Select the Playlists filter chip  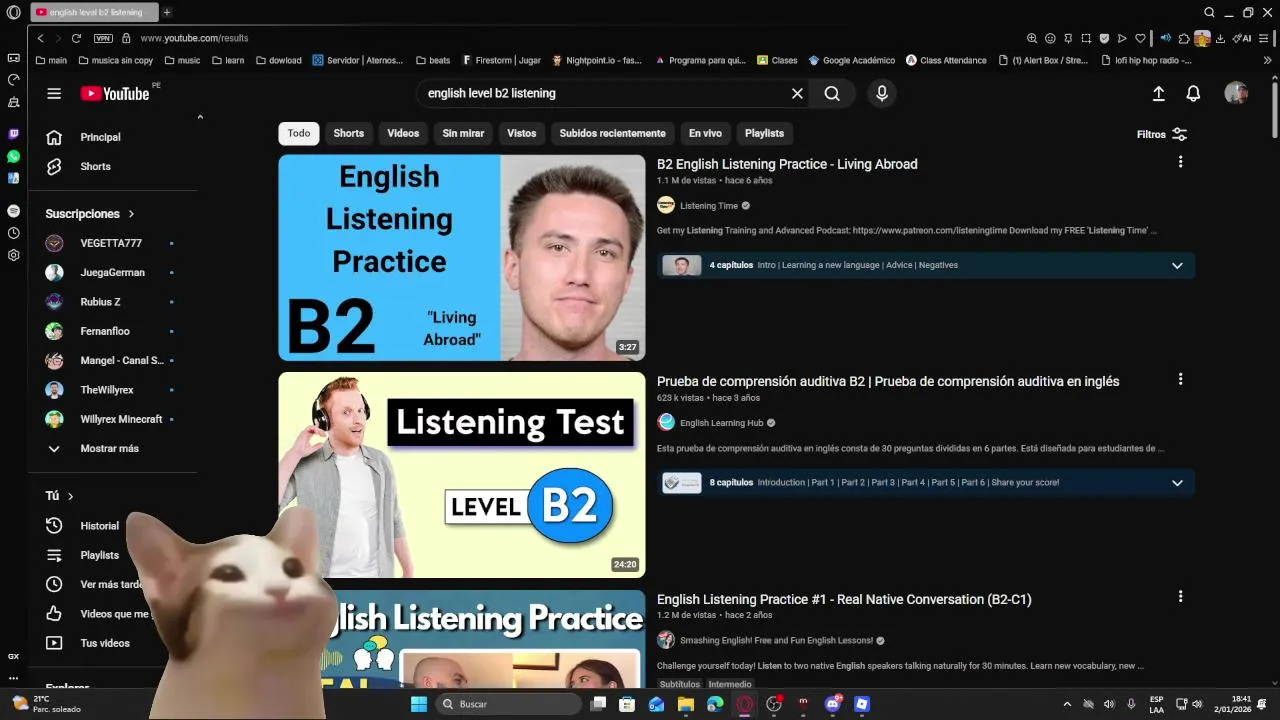pyautogui.click(x=764, y=133)
